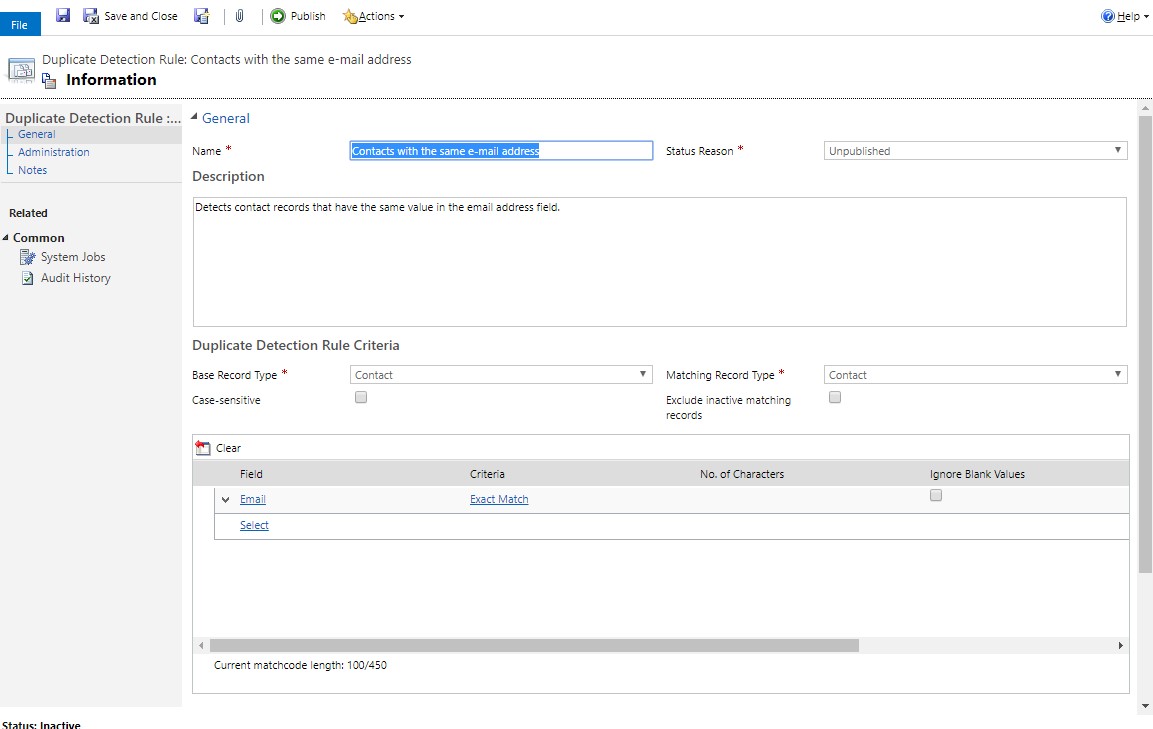Enable the Case-sensitive checkbox
Screen dimensions: 1153x729
pos(361,397)
